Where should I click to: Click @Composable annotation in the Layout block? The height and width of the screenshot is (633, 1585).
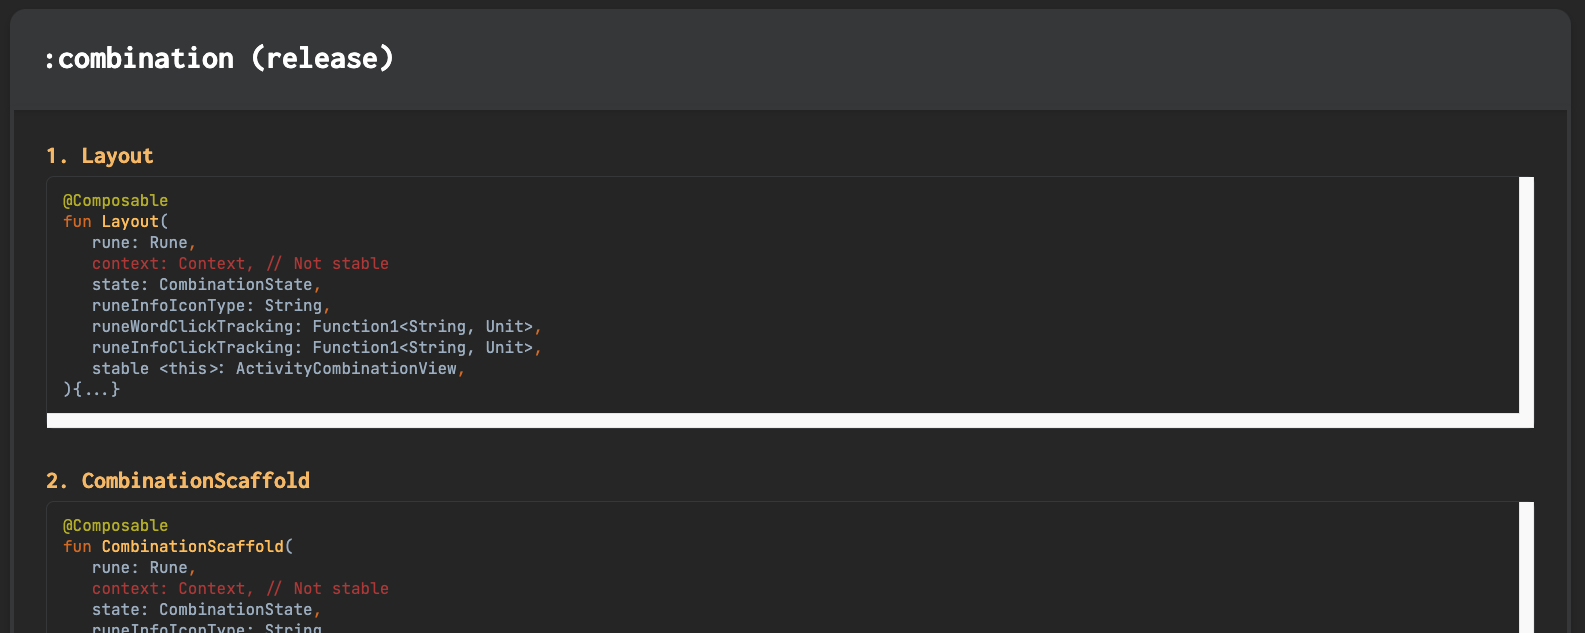coord(116,201)
